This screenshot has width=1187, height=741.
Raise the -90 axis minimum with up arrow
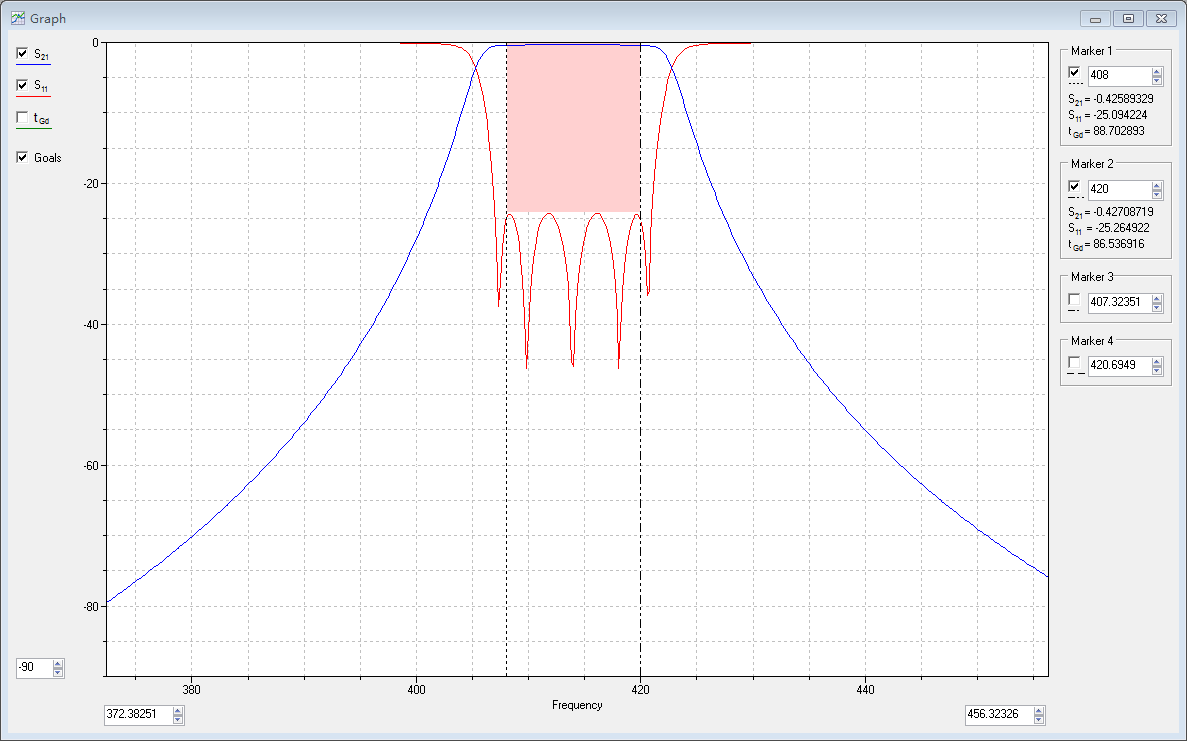(57, 664)
